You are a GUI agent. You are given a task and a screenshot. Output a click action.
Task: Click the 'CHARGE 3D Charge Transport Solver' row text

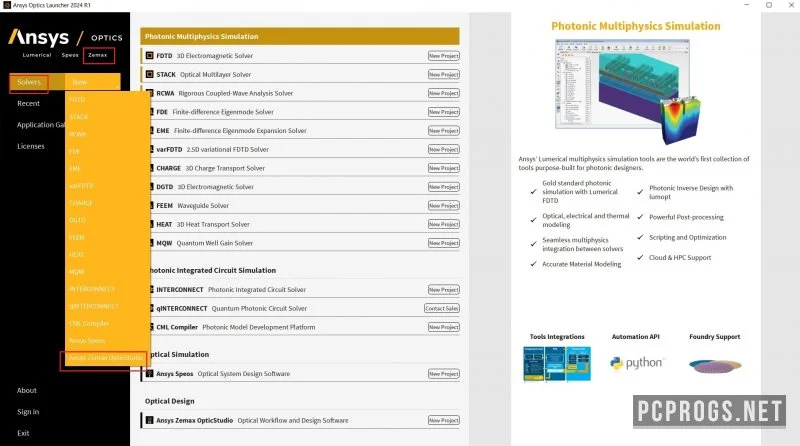(210, 168)
